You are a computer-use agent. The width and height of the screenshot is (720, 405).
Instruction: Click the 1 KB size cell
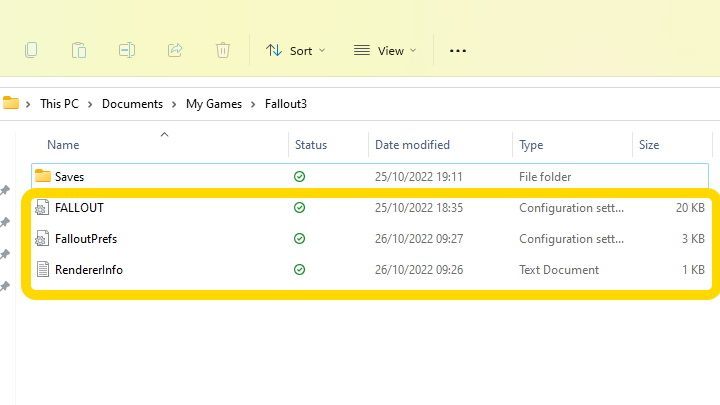pos(693,270)
